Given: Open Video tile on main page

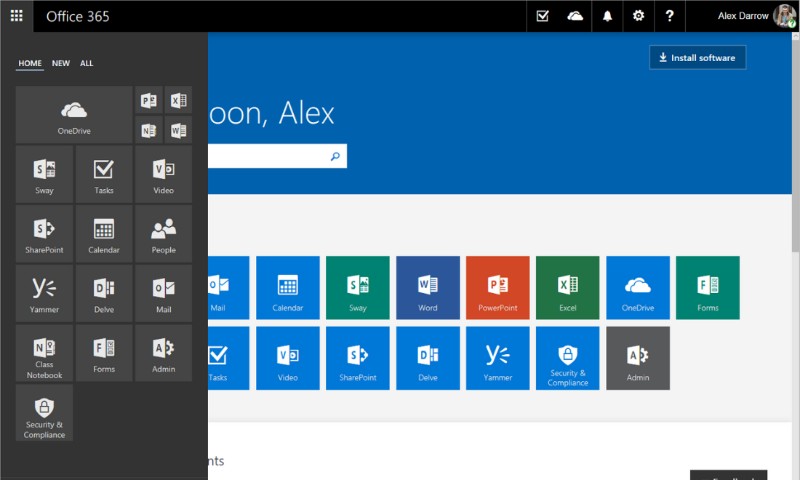Looking at the screenshot, I should 288,358.
